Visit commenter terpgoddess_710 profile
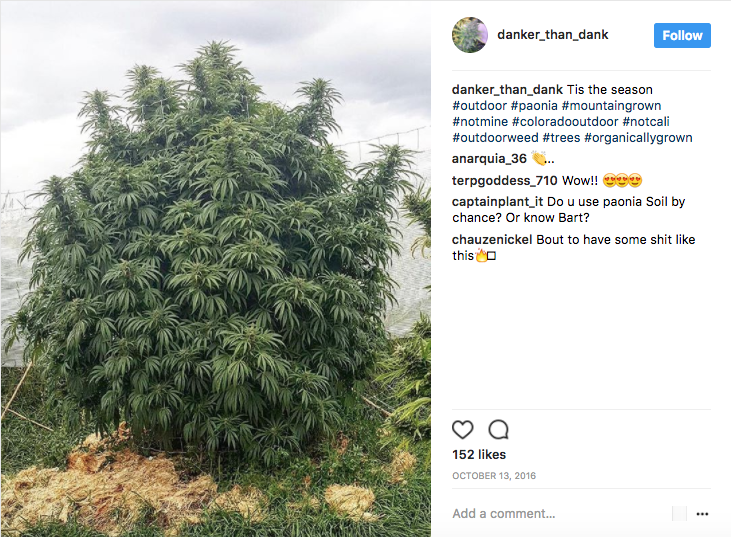 tap(504, 181)
